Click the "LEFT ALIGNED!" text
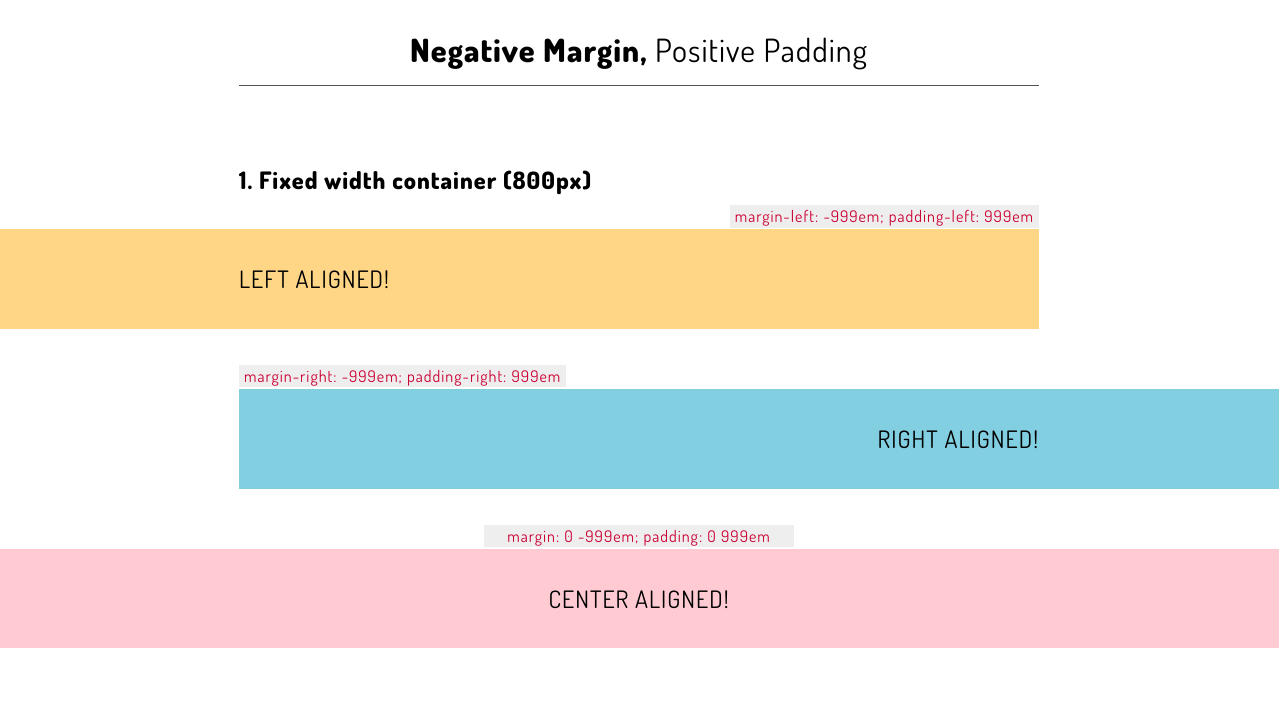This screenshot has width=1279, height=720. pos(314,280)
